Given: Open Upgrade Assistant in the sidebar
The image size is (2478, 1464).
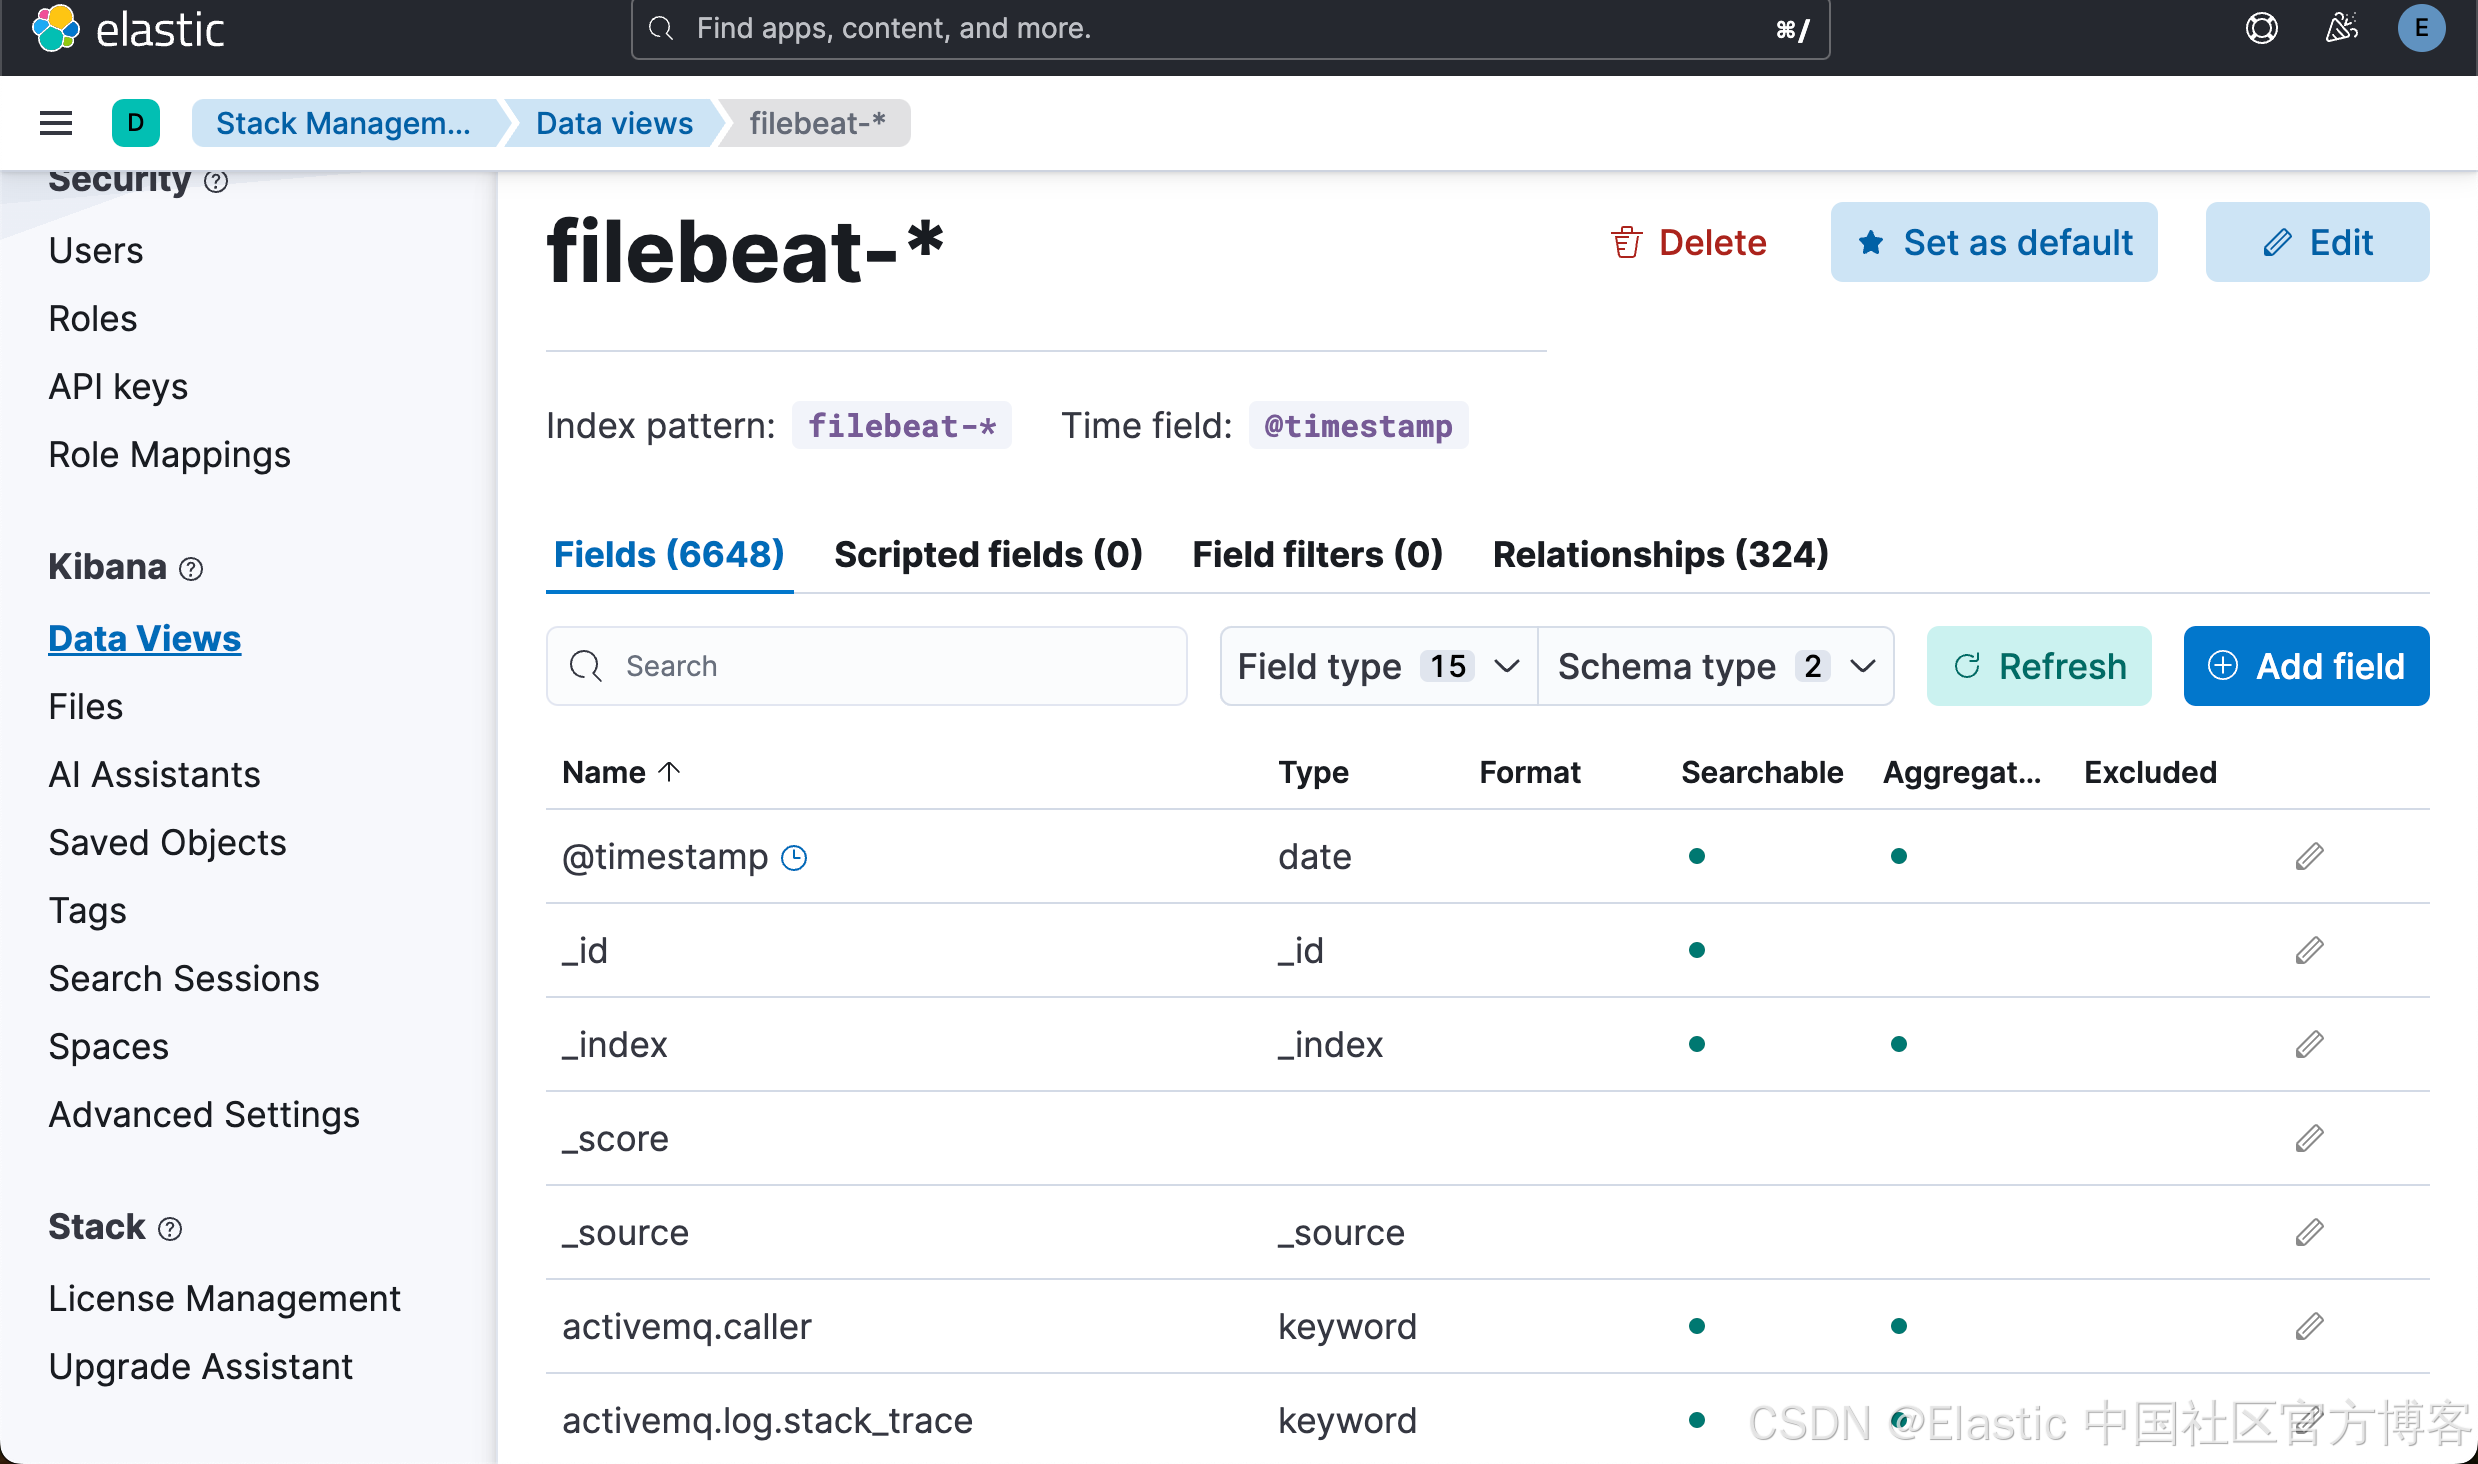Looking at the screenshot, I should [201, 1366].
